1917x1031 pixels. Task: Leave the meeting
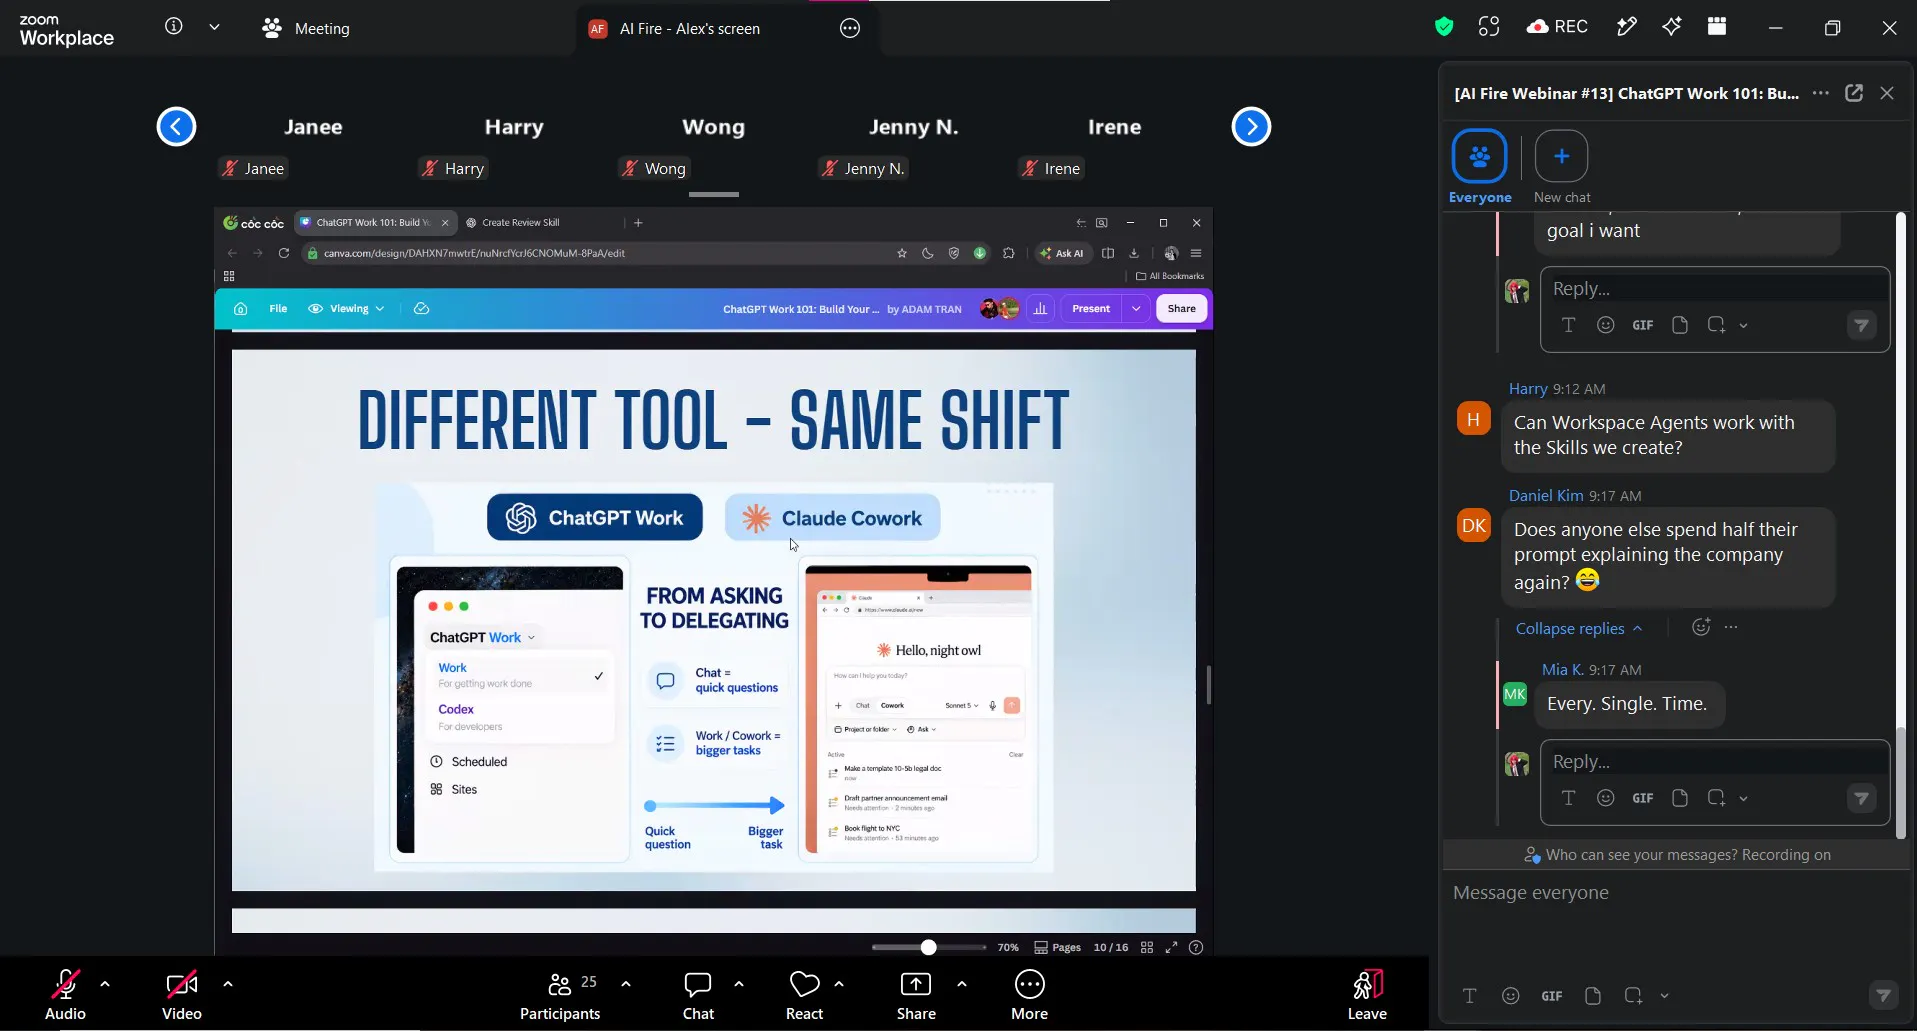click(x=1367, y=994)
